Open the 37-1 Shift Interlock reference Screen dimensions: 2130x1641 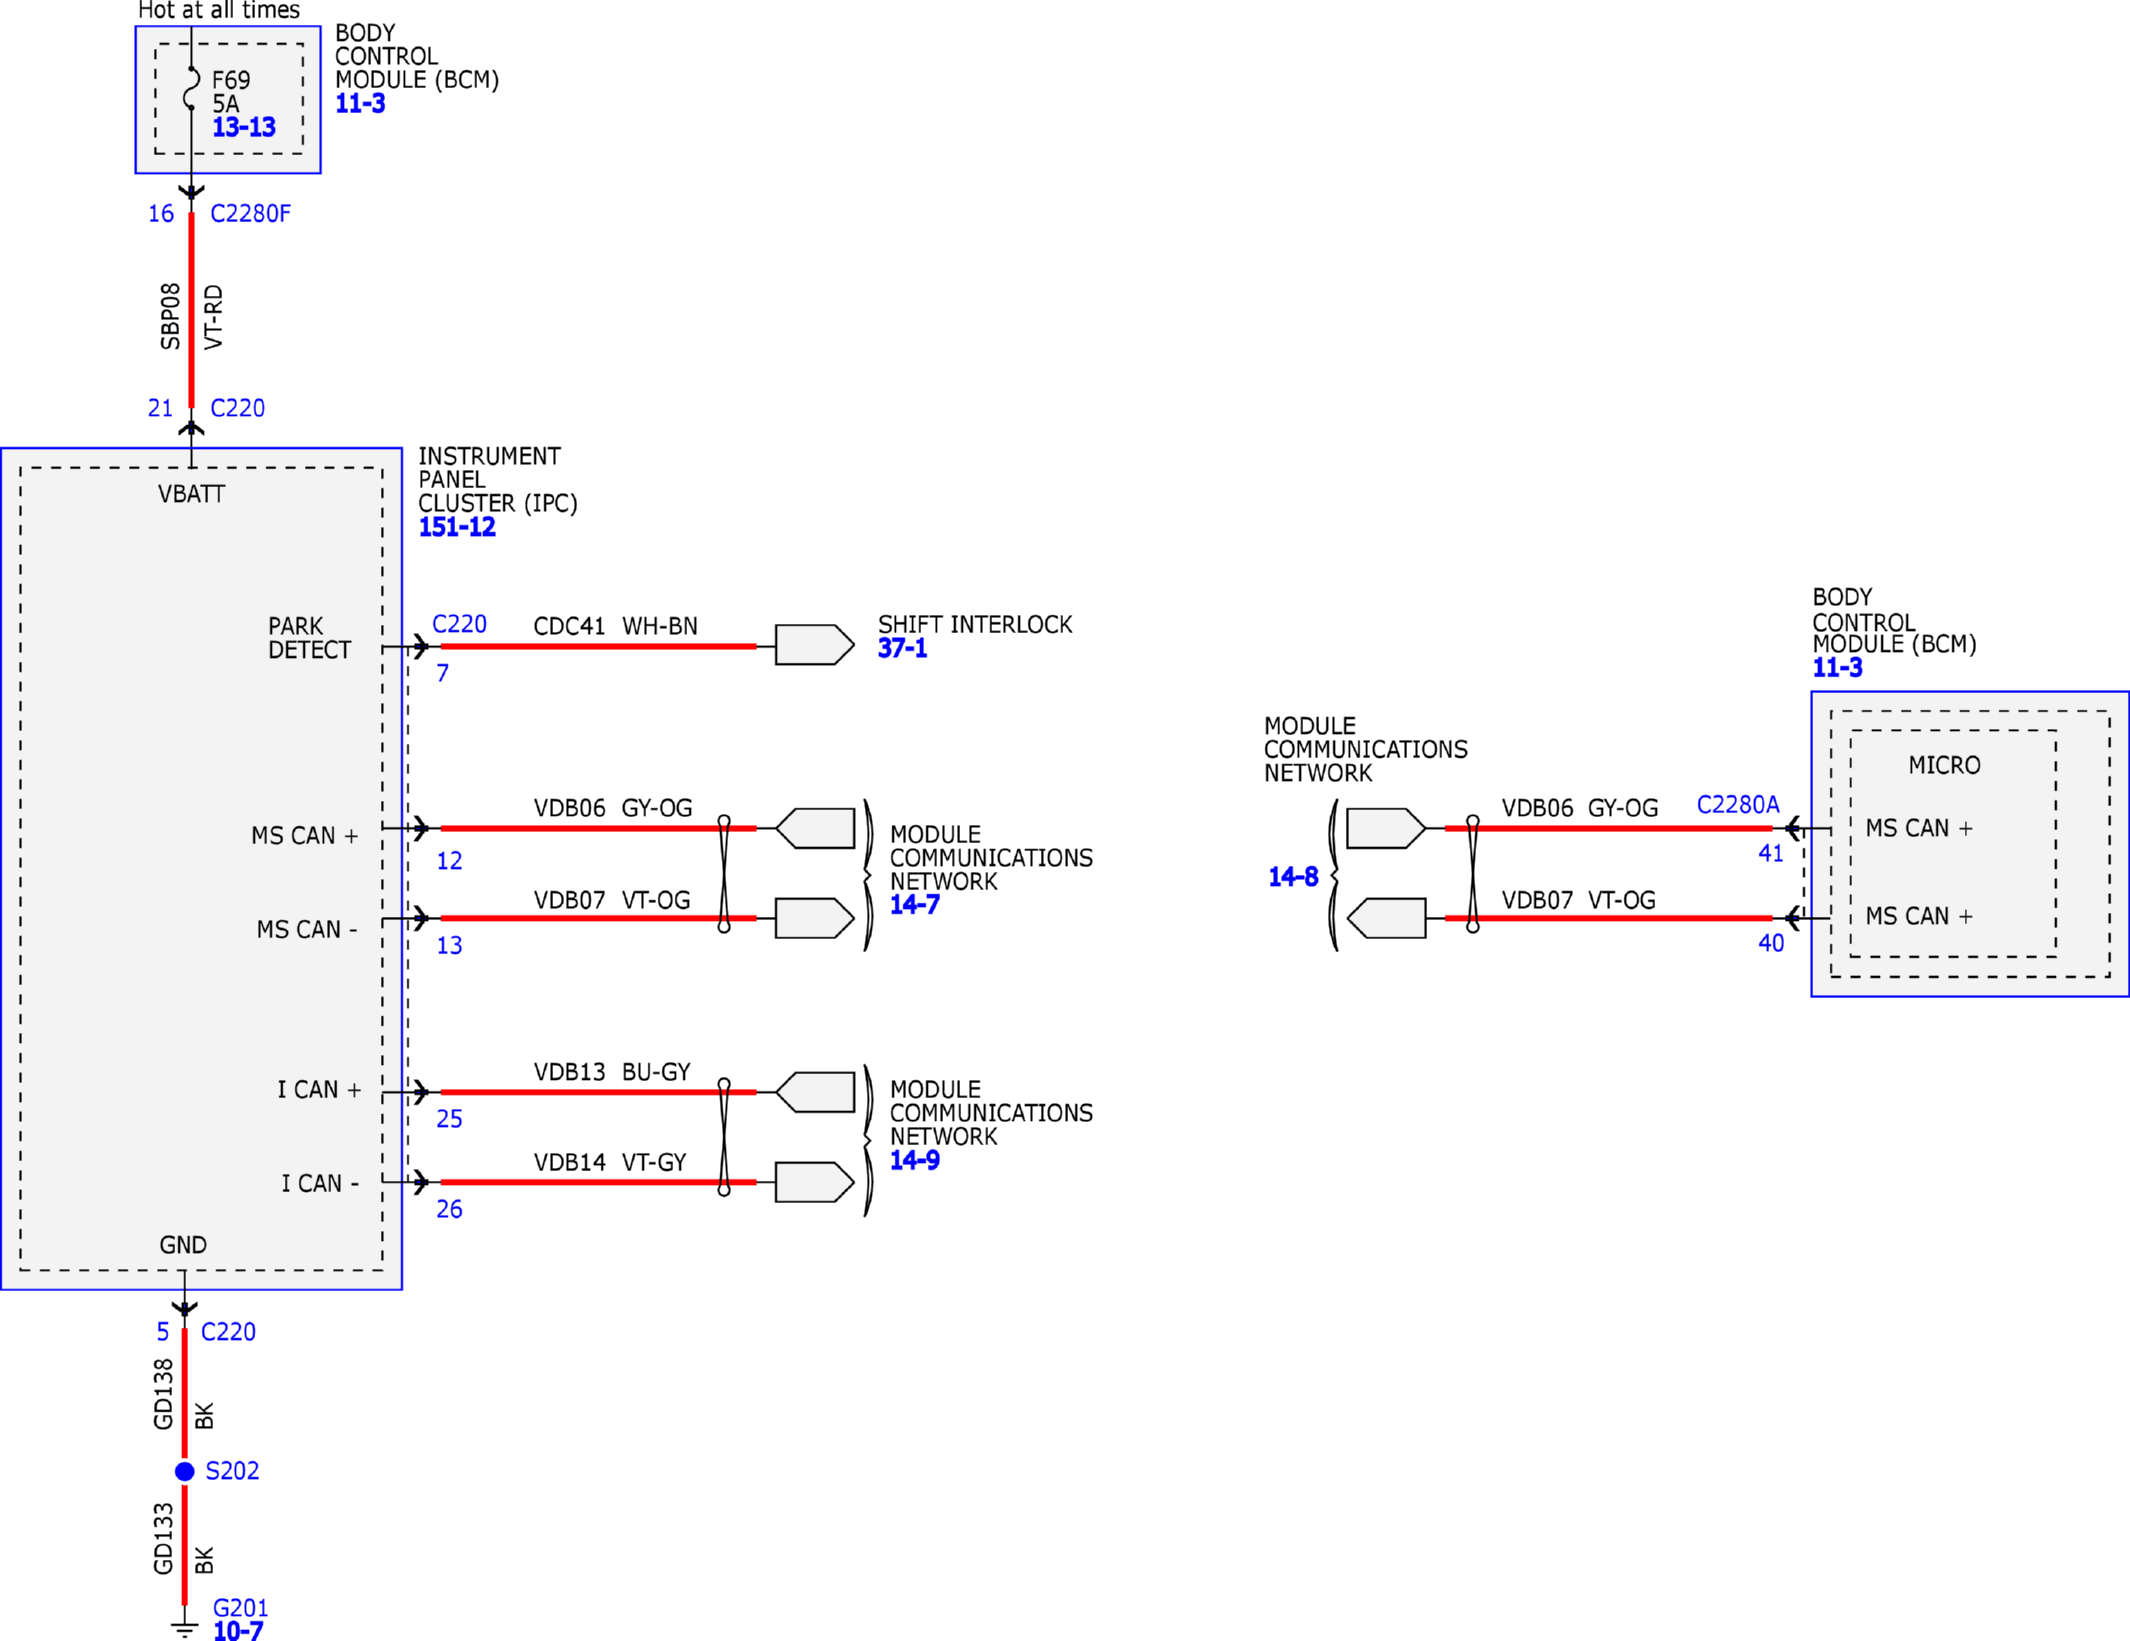click(x=902, y=648)
